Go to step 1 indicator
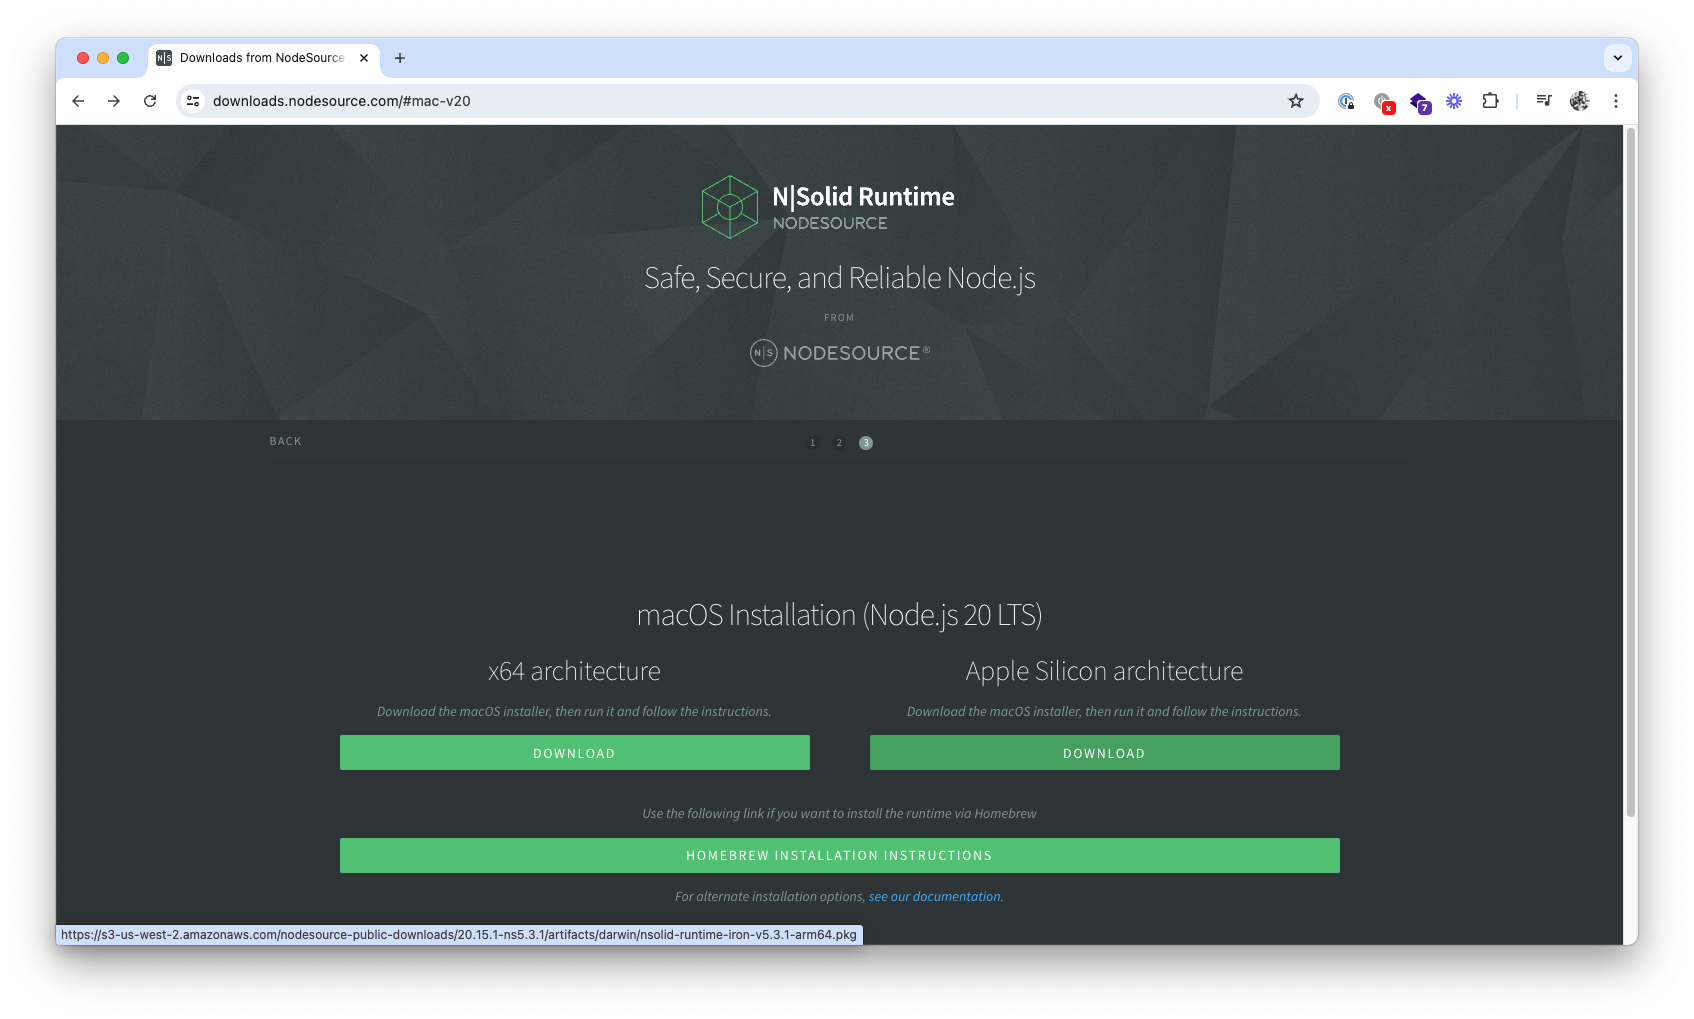Screen dimensions: 1694x1019 coord(812,443)
